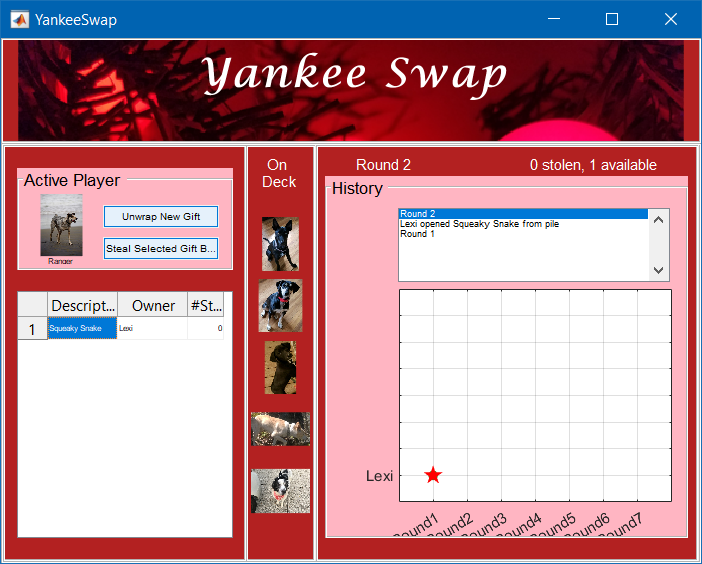This screenshot has width=702, height=564.
Task: Click the fourth On Deck dog photo
Action: (280, 429)
